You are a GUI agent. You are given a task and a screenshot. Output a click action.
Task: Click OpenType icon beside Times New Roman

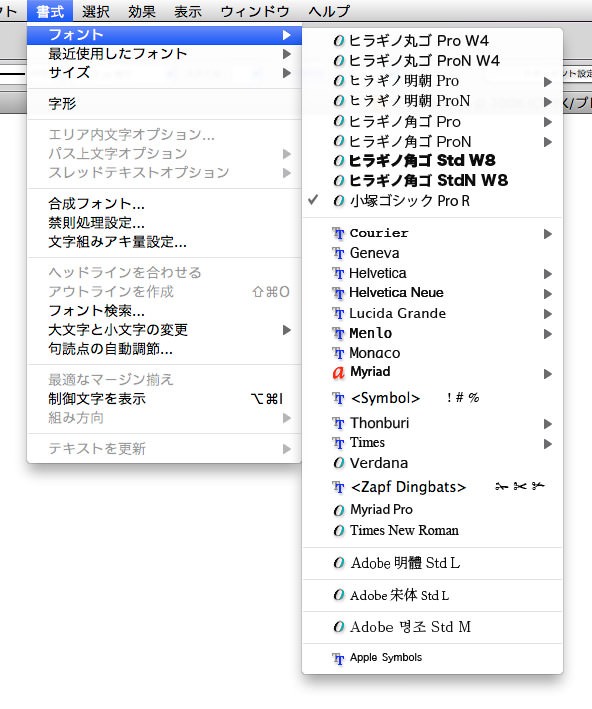click(x=339, y=530)
